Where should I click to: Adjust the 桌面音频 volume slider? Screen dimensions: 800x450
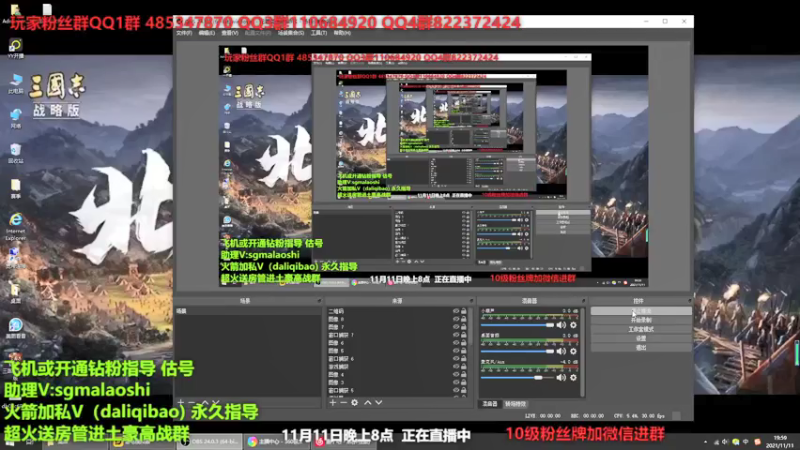point(517,351)
